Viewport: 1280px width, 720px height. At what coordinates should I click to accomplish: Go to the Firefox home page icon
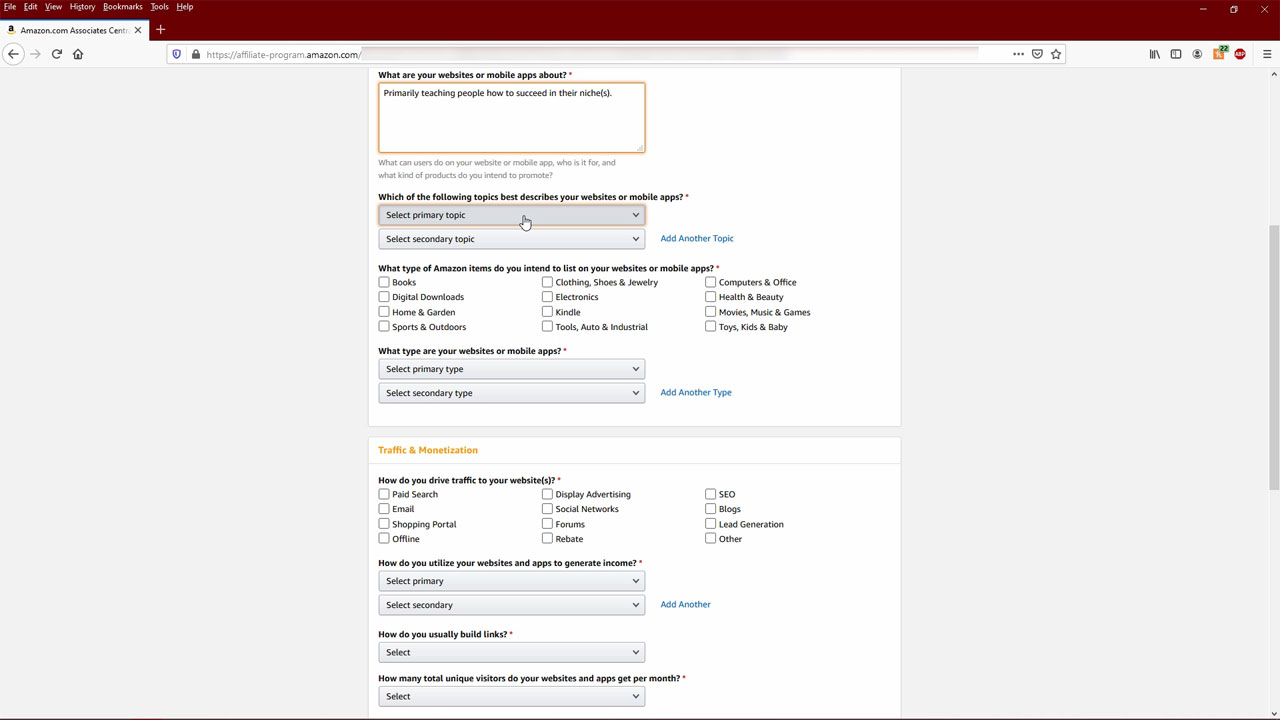[x=78, y=54]
